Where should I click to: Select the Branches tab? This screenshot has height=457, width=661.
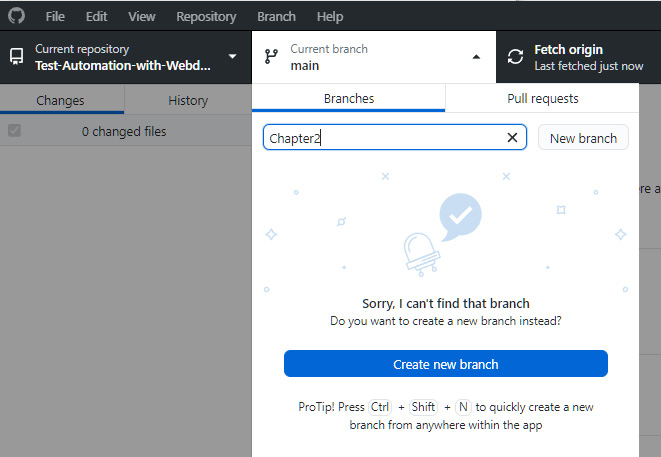(349, 98)
